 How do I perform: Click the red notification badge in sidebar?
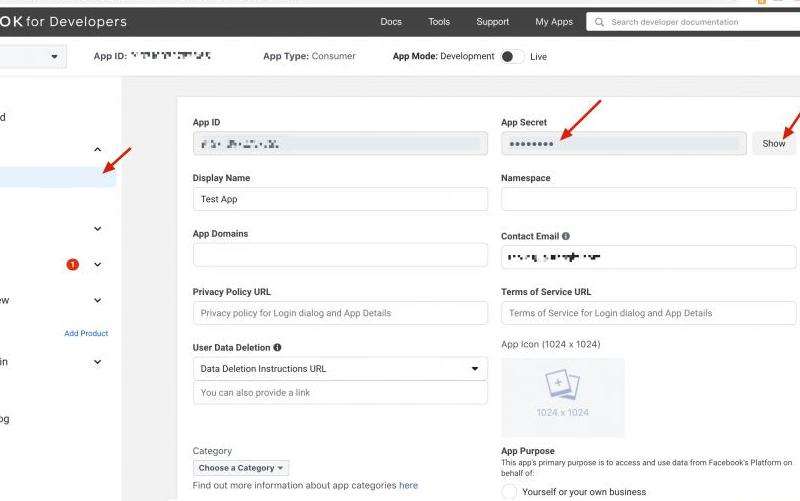(72, 265)
